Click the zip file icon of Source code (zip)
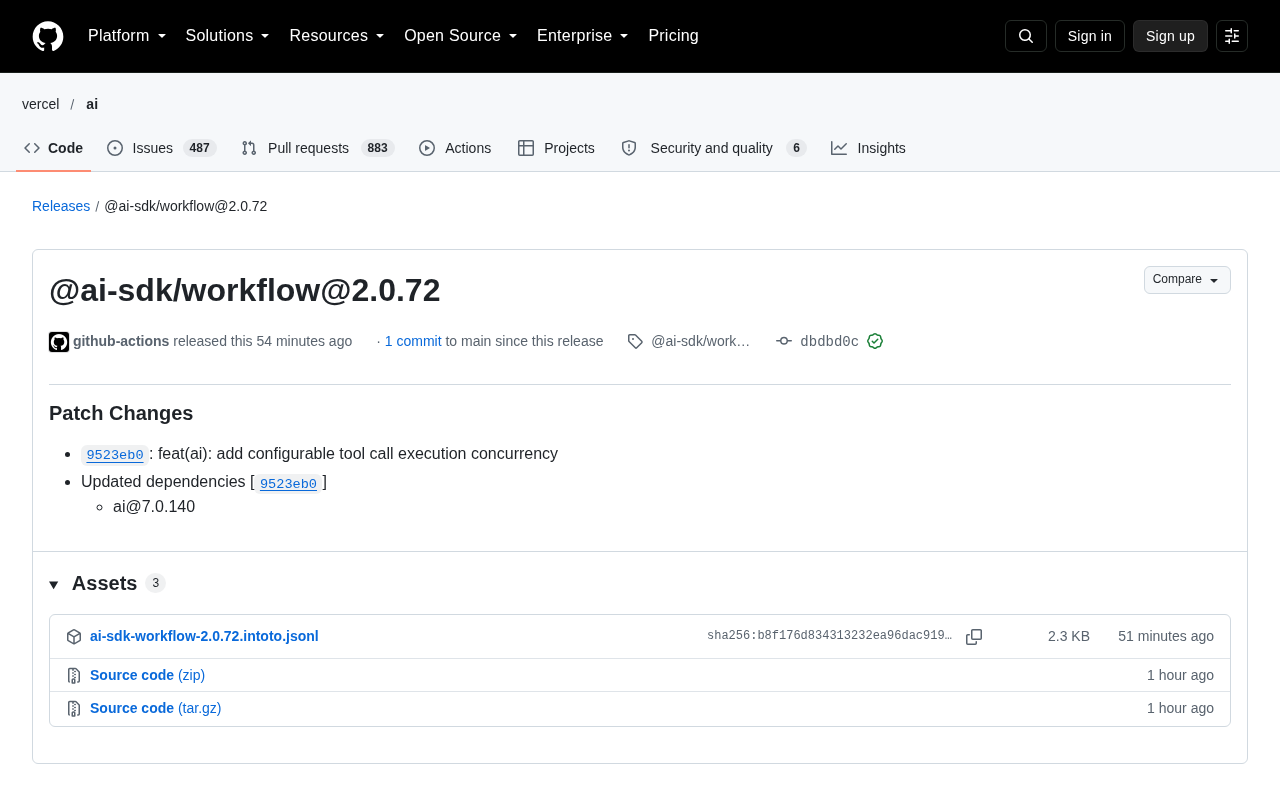The width and height of the screenshot is (1280, 800). pos(74,675)
